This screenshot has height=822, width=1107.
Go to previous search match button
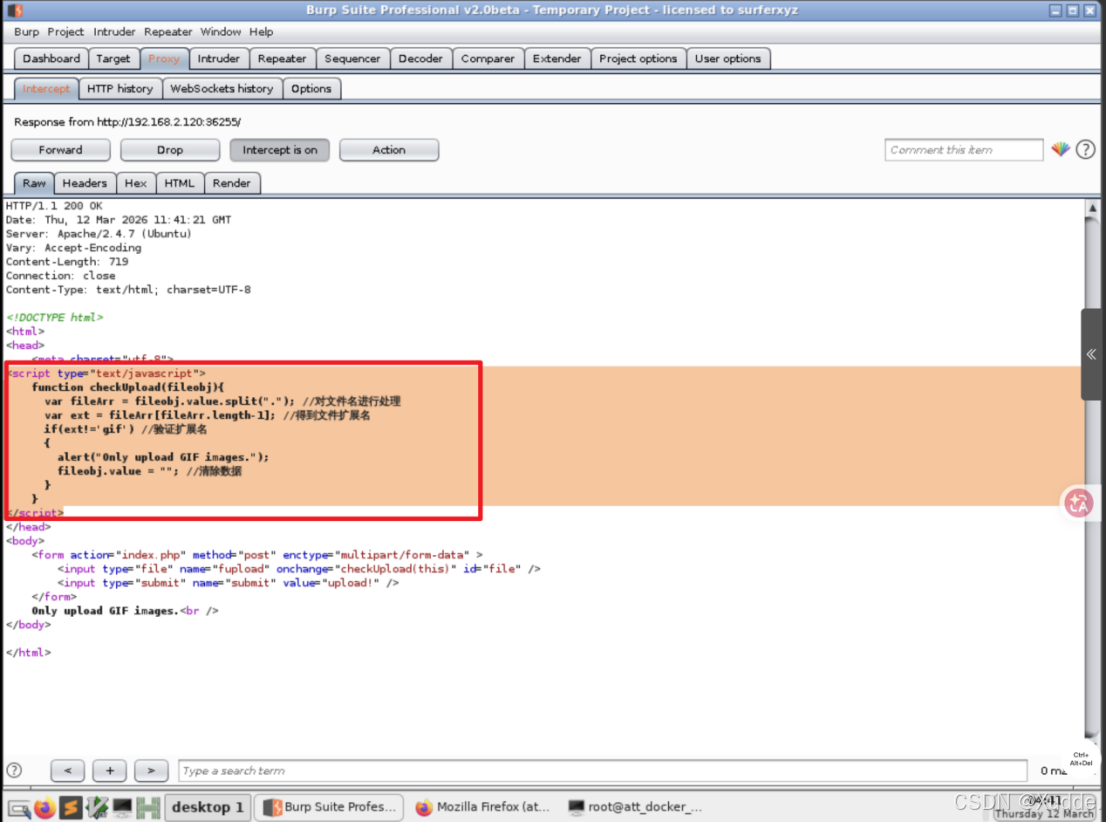click(x=68, y=770)
